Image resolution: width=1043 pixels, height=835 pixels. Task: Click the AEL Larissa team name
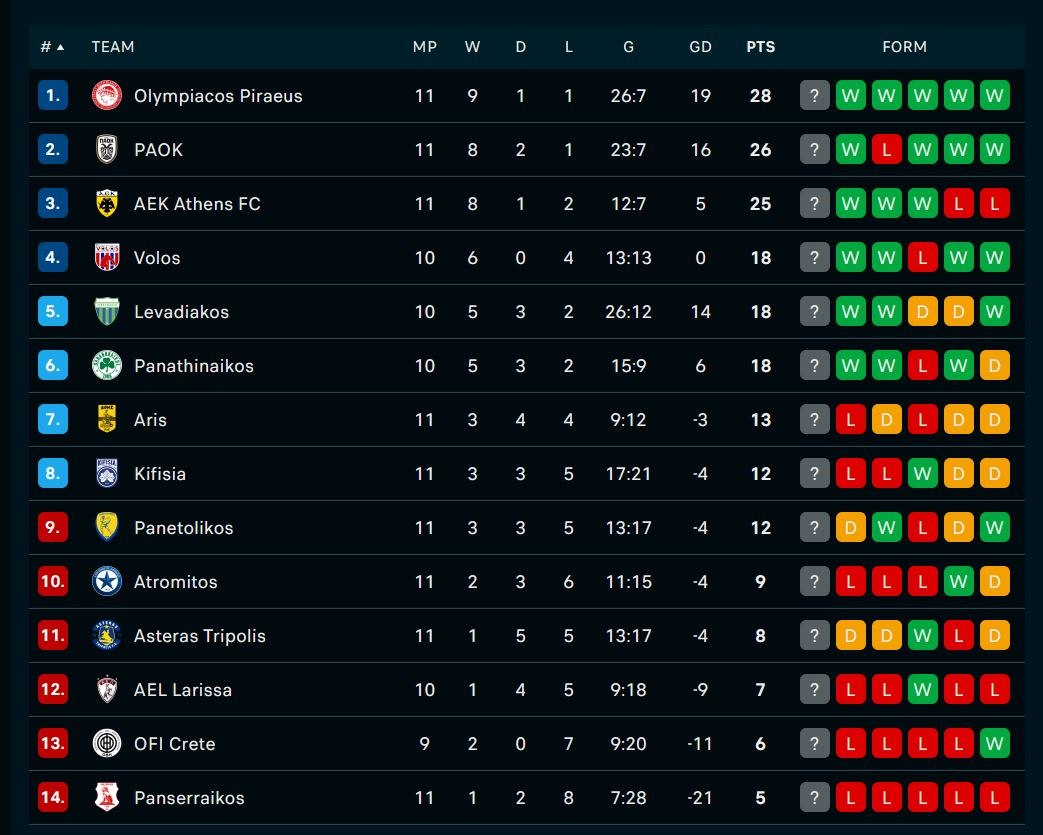tap(183, 690)
